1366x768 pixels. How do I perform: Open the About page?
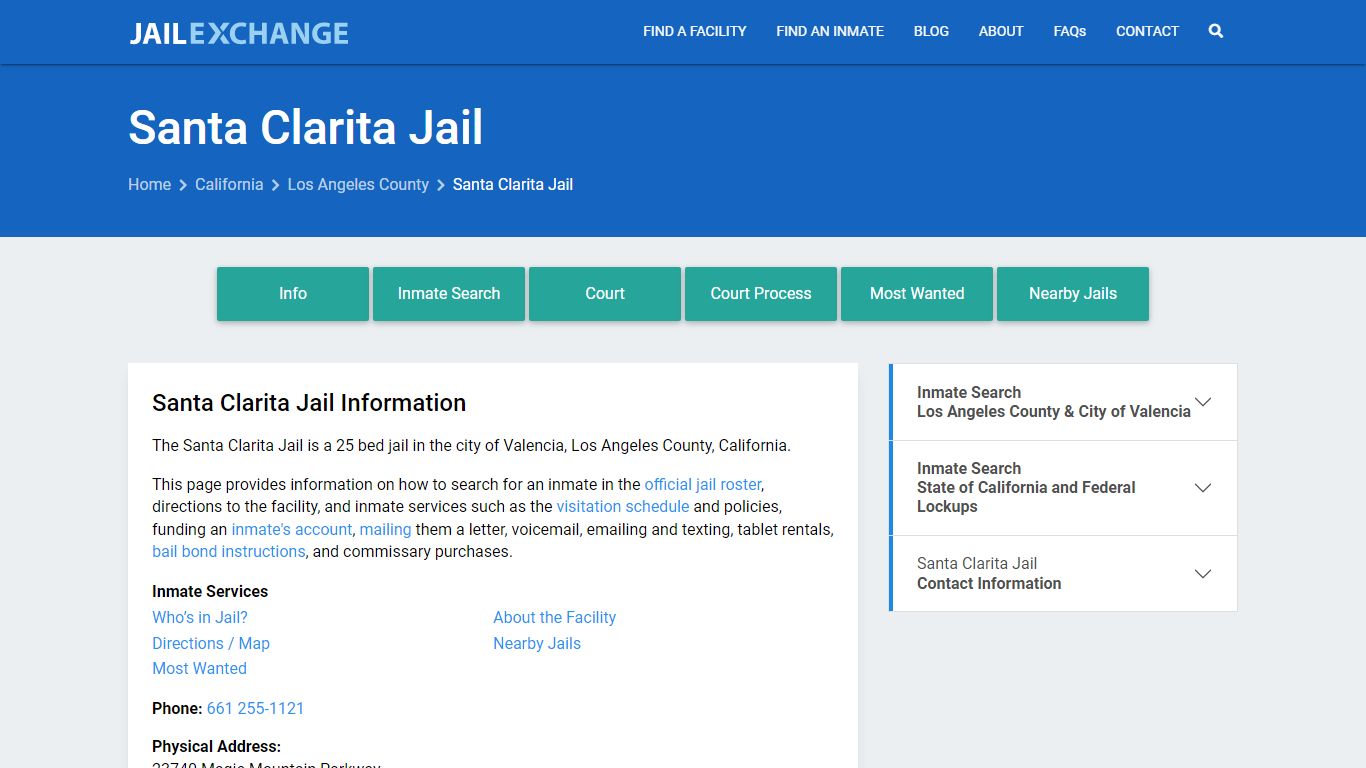click(x=1001, y=31)
